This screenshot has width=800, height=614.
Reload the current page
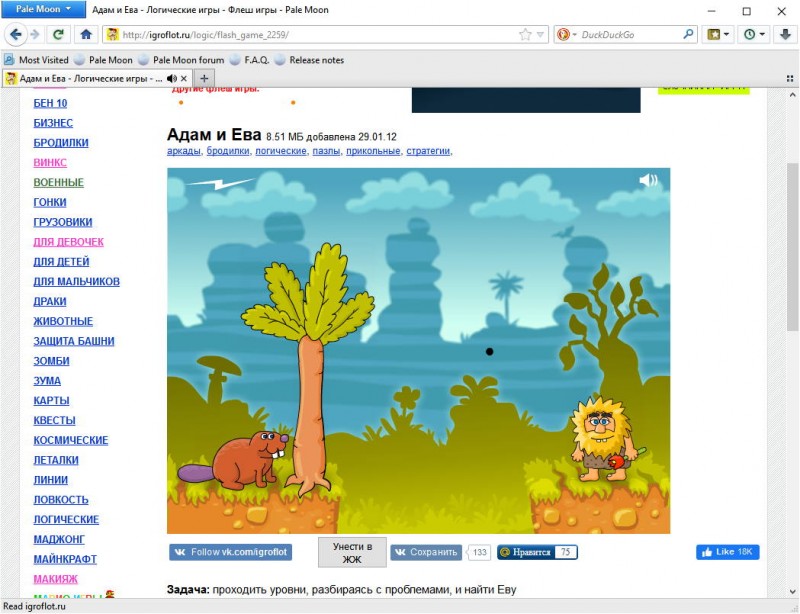pos(58,35)
